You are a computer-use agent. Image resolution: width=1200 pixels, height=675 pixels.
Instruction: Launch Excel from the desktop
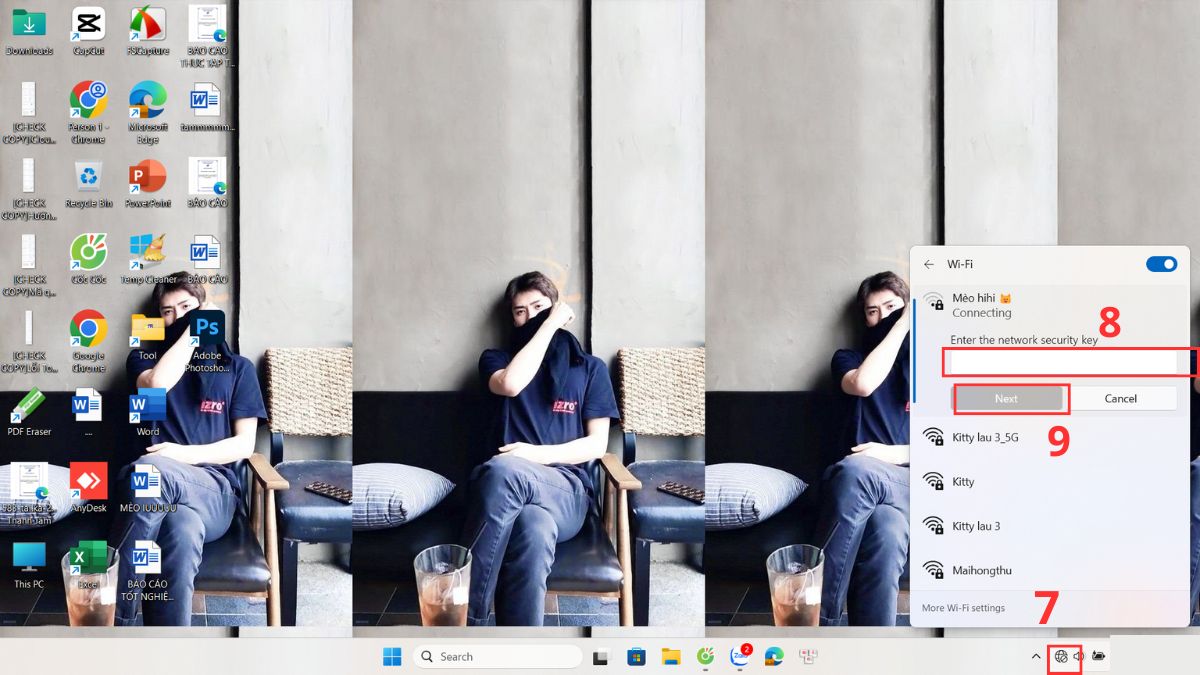(x=88, y=563)
